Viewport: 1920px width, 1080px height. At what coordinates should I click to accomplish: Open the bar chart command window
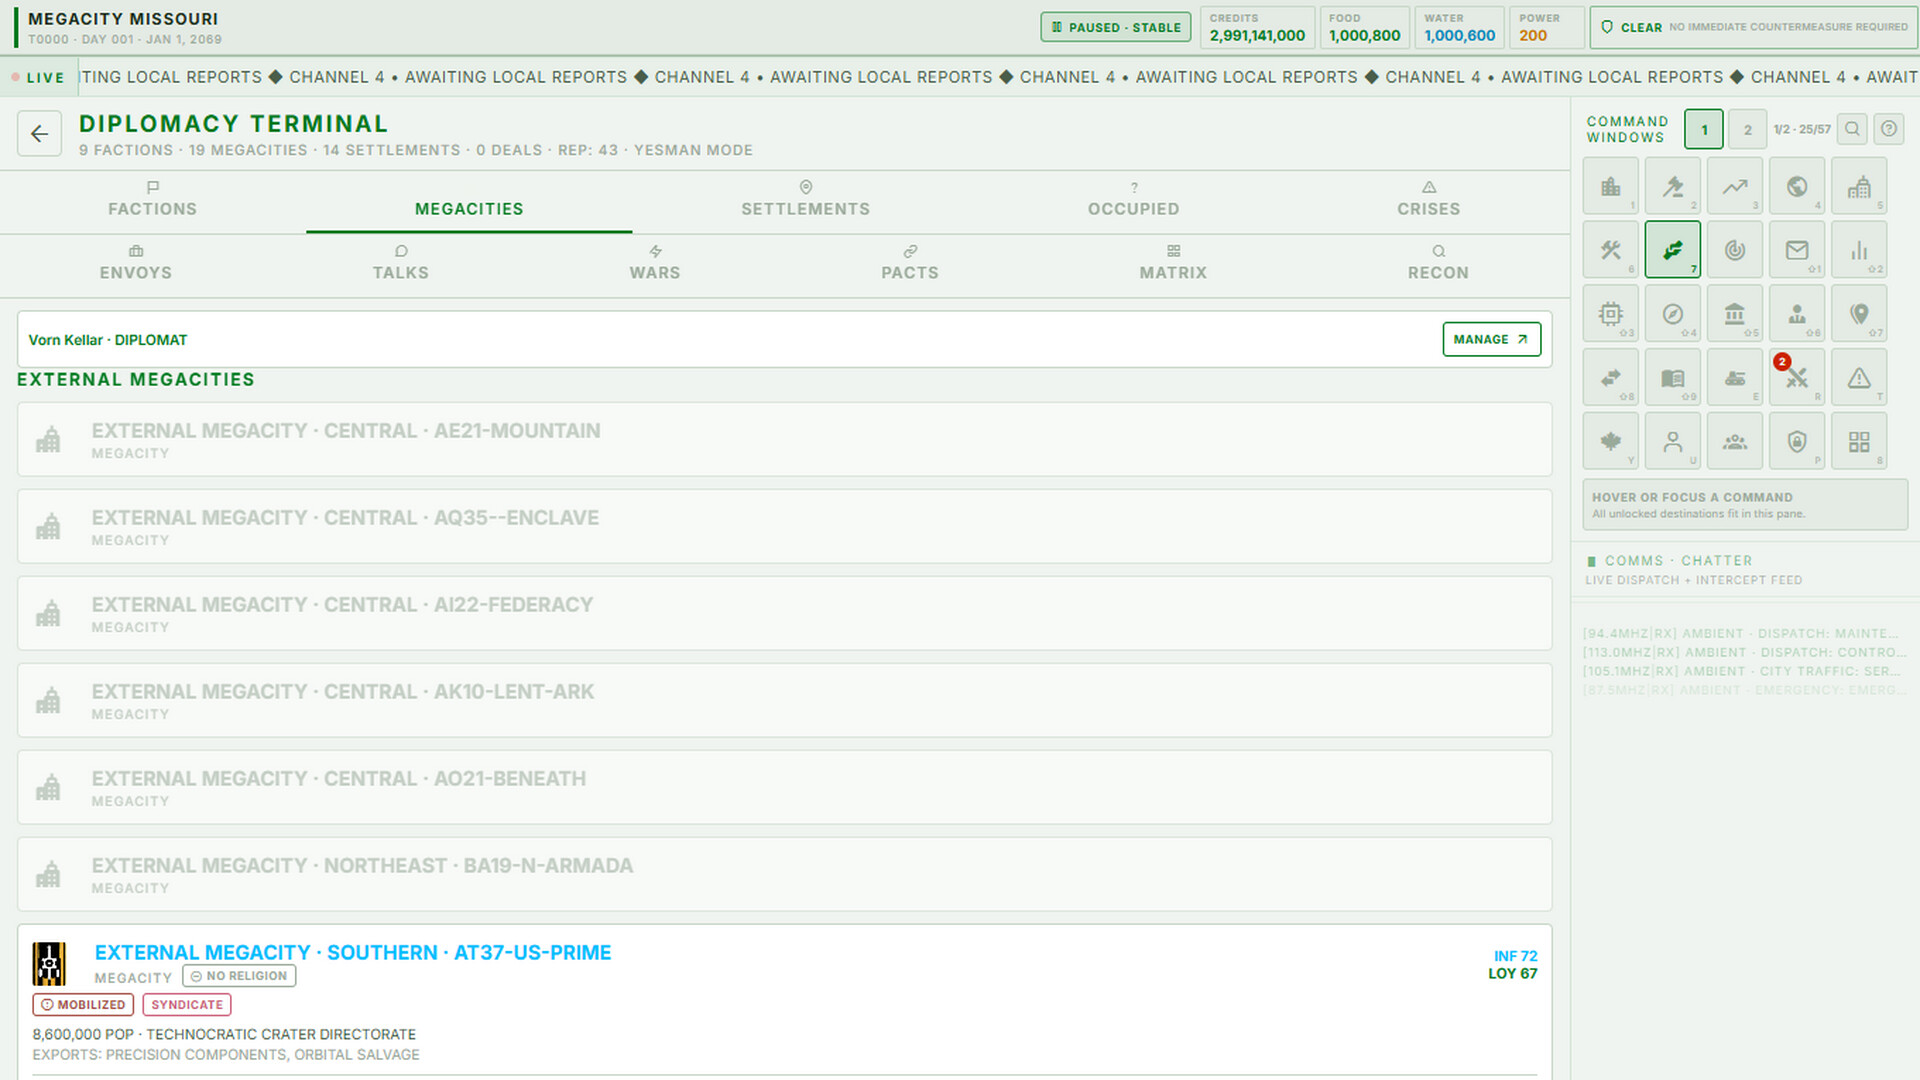(x=1859, y=250)
